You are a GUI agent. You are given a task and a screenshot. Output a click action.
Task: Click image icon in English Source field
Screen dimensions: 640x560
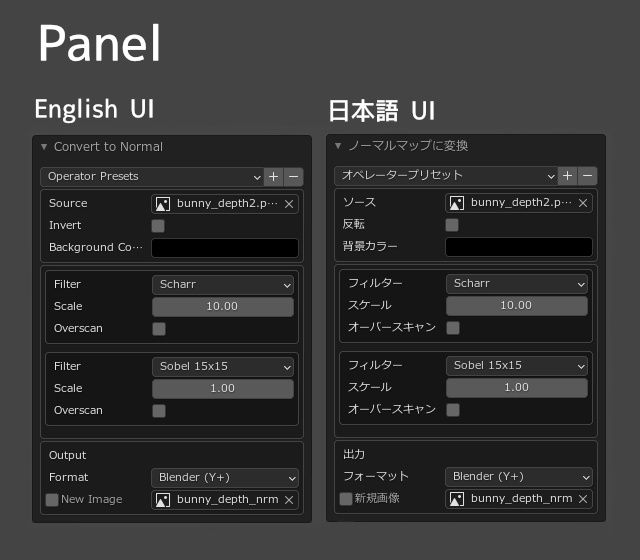[163, 204]
